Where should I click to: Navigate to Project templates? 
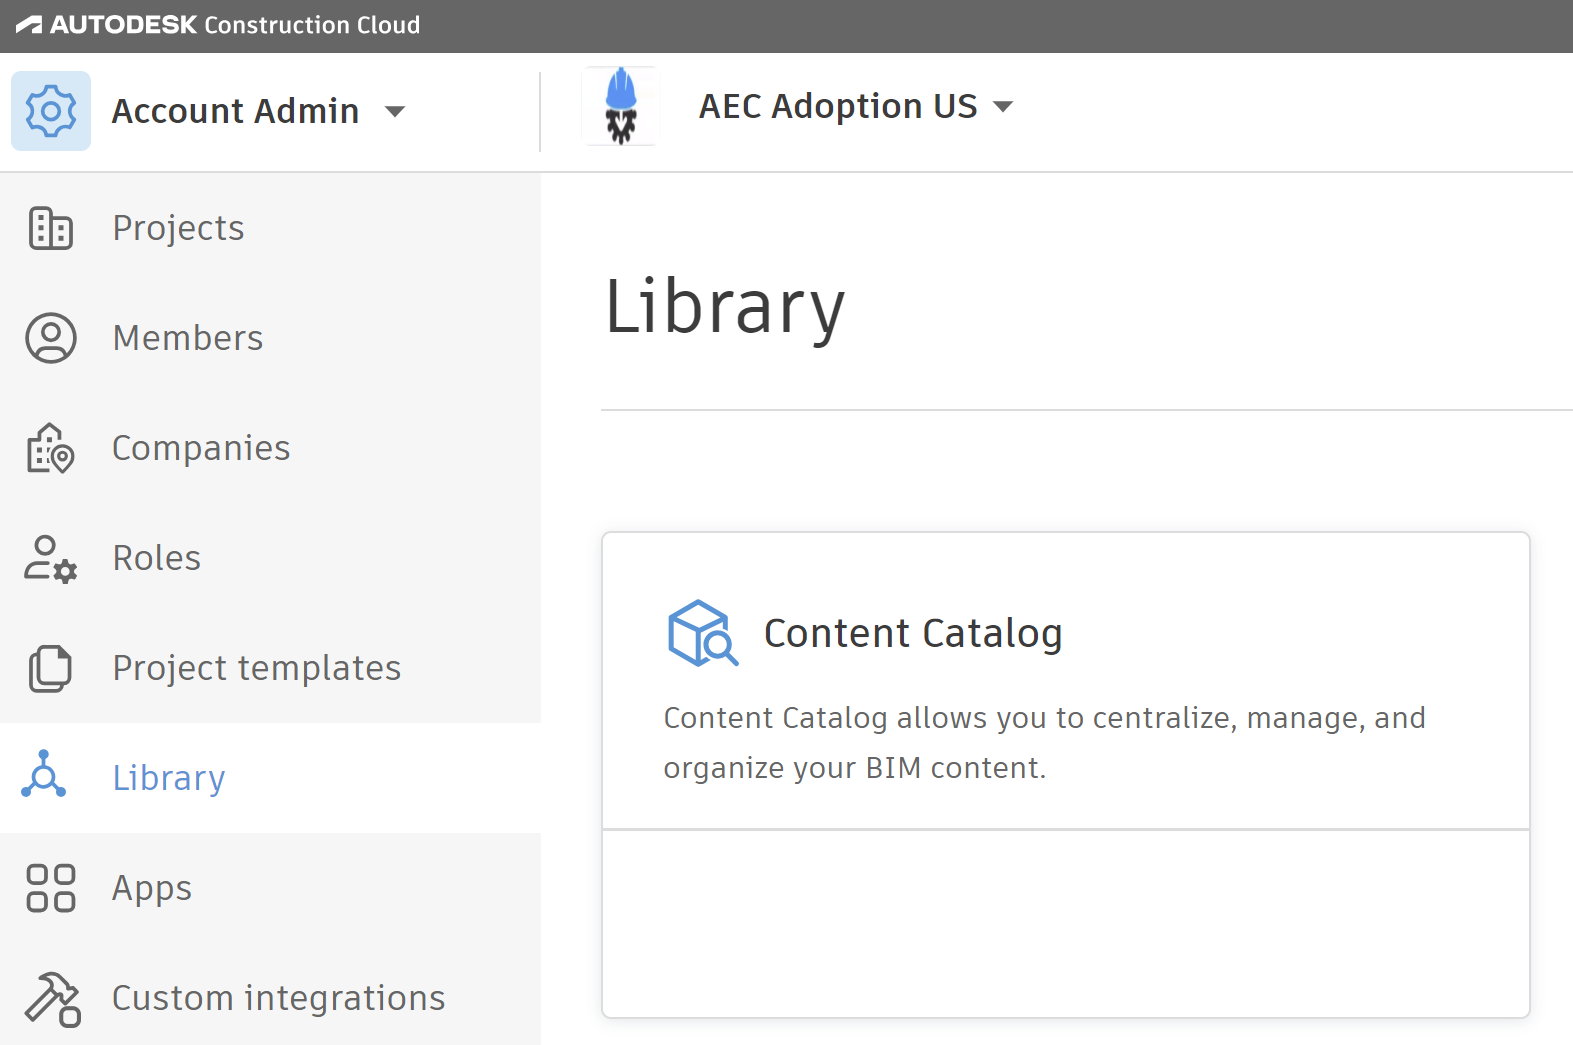[256, 668]
